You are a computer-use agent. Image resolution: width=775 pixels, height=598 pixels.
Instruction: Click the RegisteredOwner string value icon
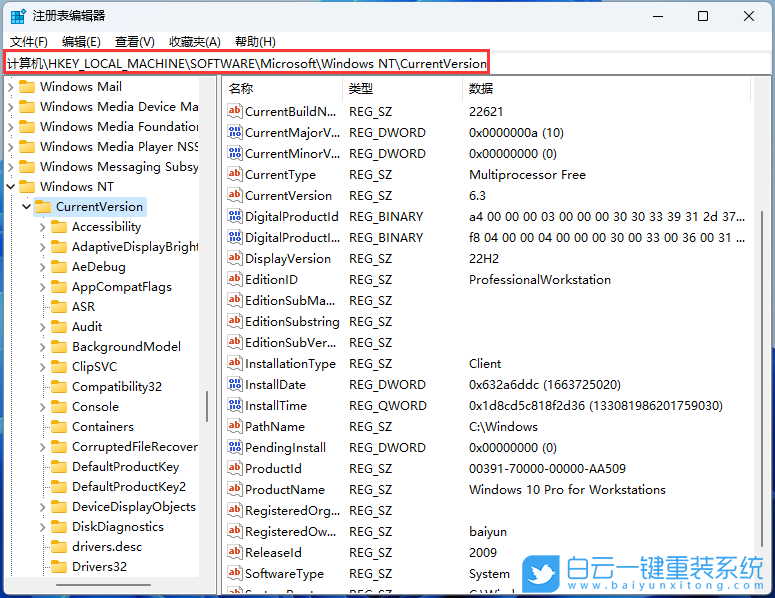(x=235, y=531)
